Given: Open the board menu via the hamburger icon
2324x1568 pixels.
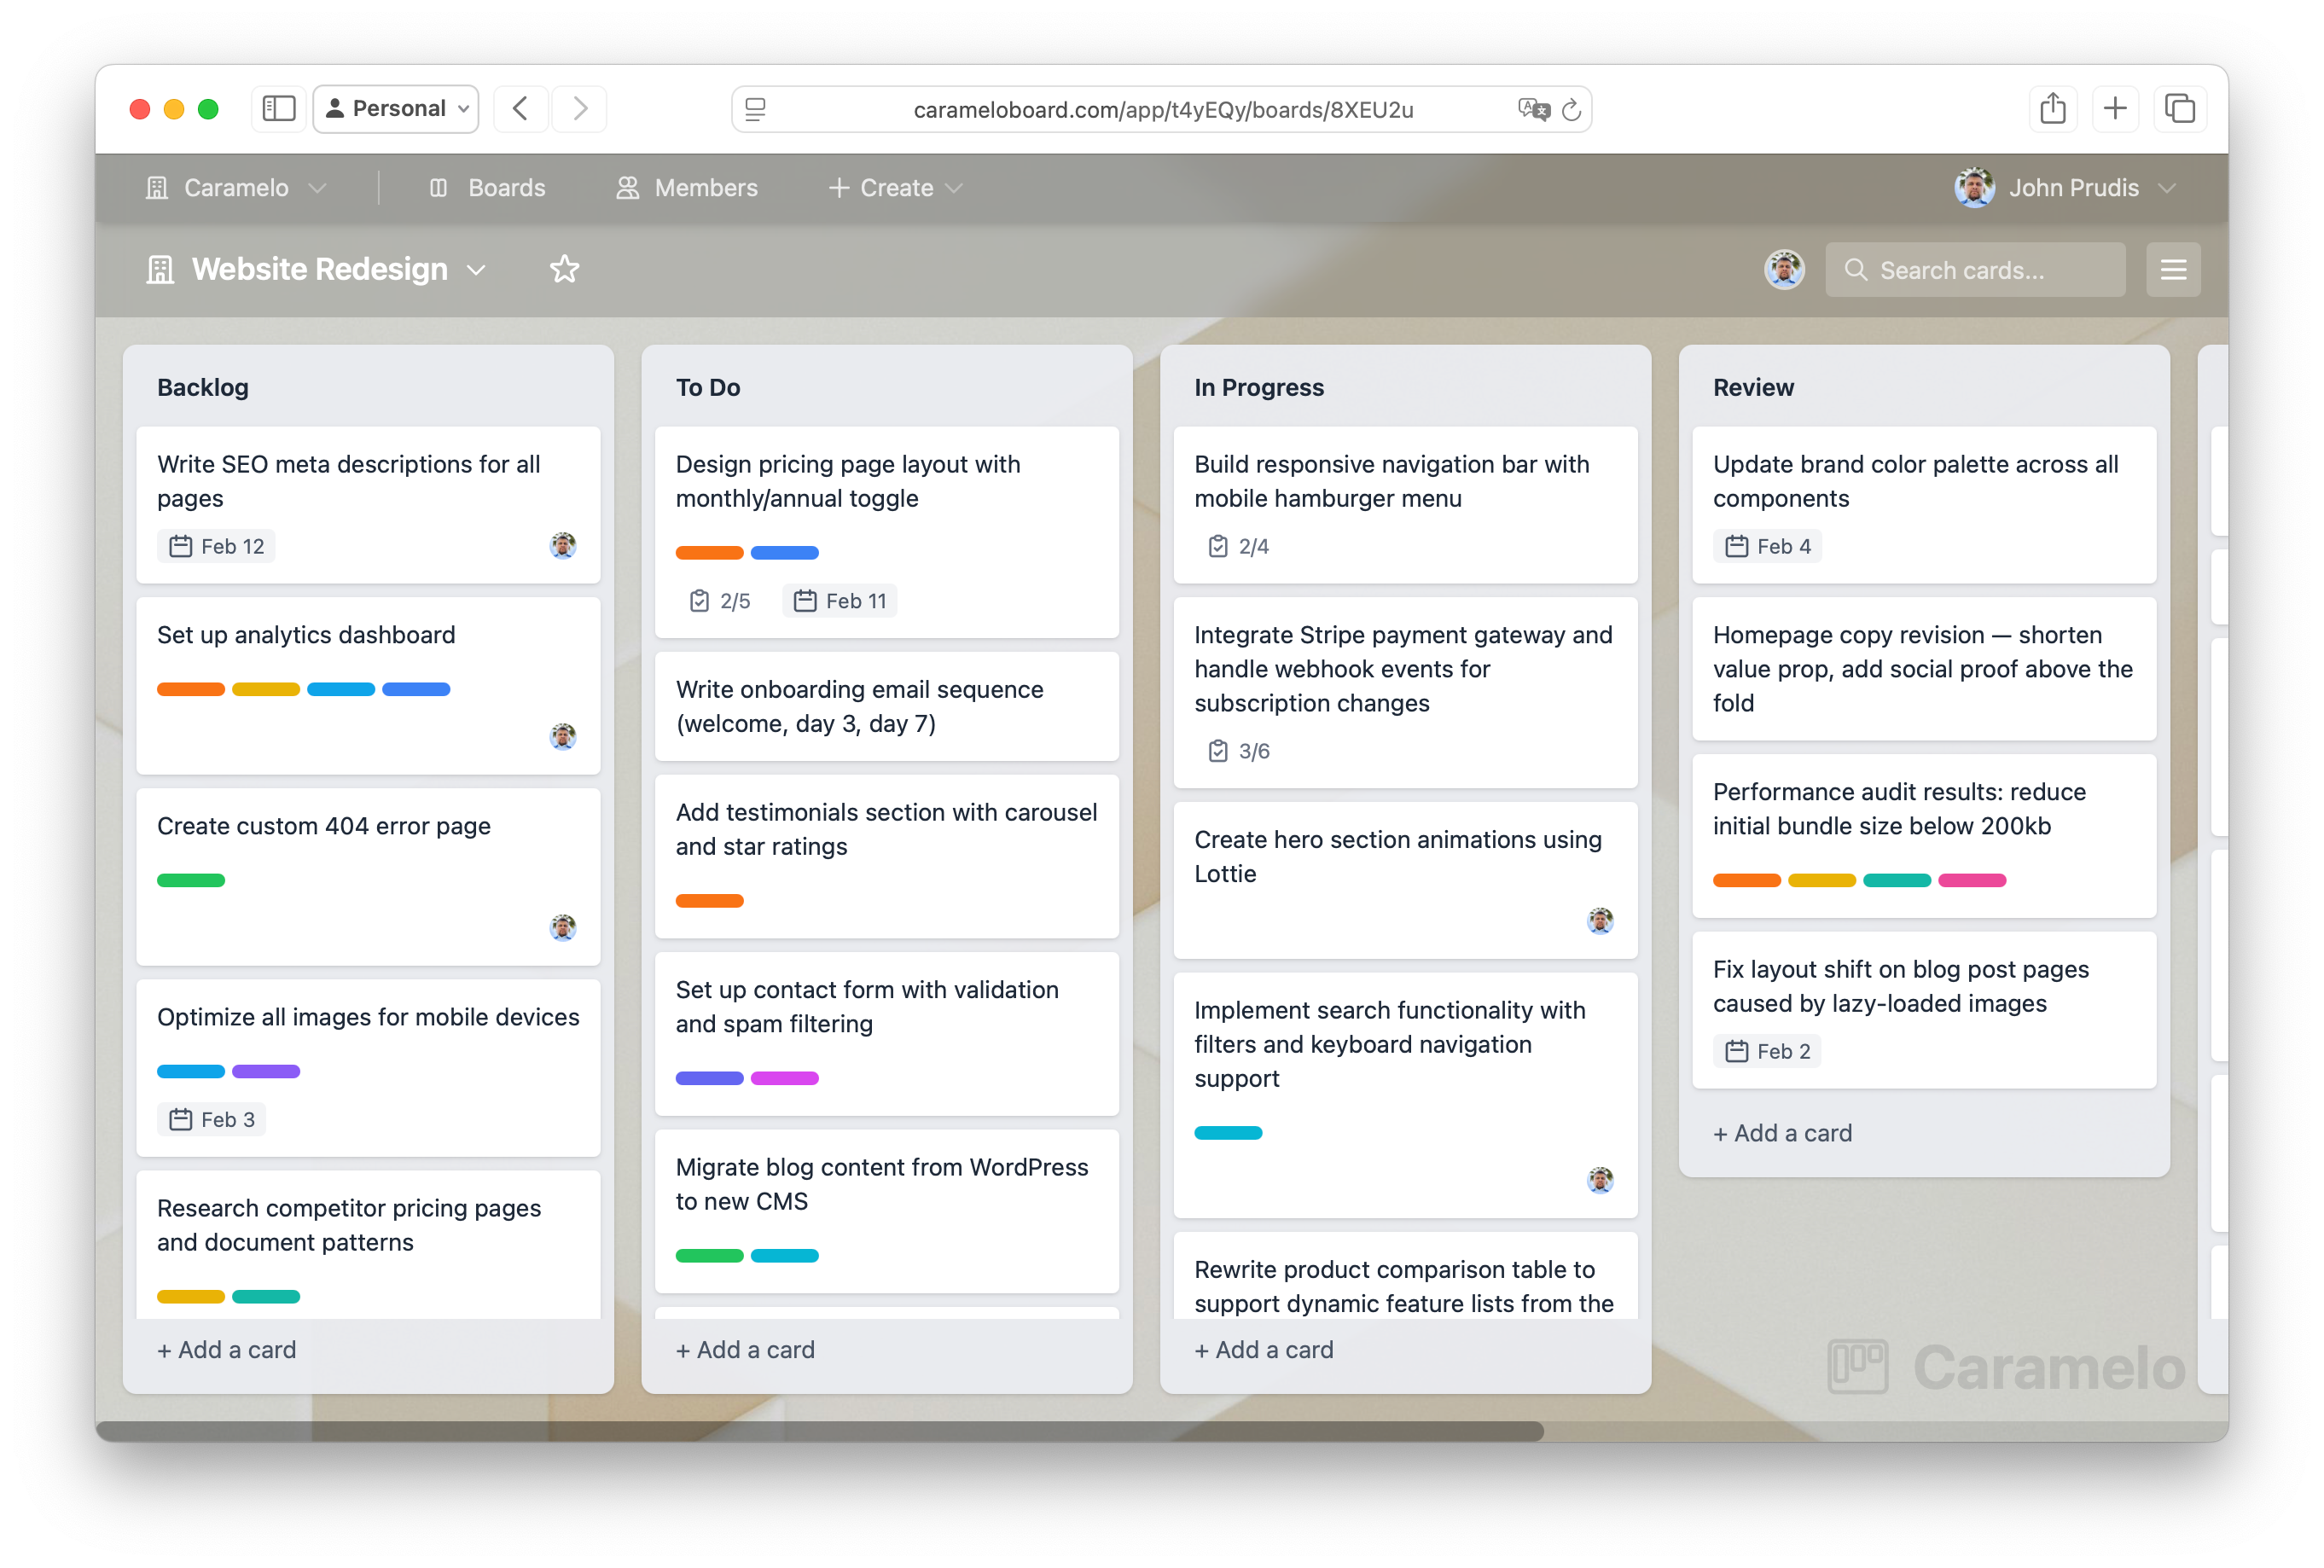Looking at the screenshot, I should point(2172,269).
